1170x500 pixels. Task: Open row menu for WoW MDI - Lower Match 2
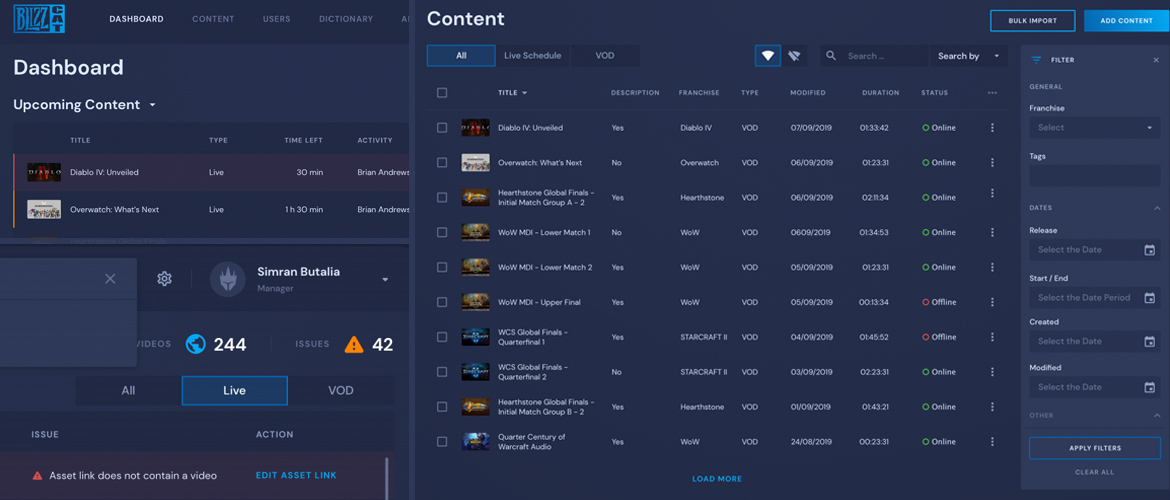(x=992, y=267)
